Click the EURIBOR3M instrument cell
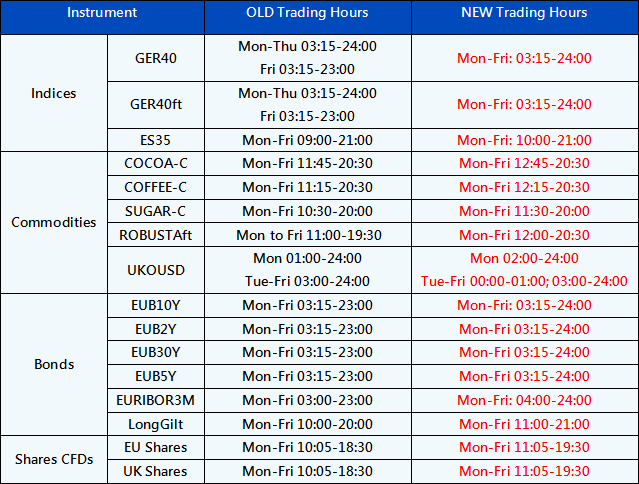Screen dimensions: 639x484 [x=155, y=400]
